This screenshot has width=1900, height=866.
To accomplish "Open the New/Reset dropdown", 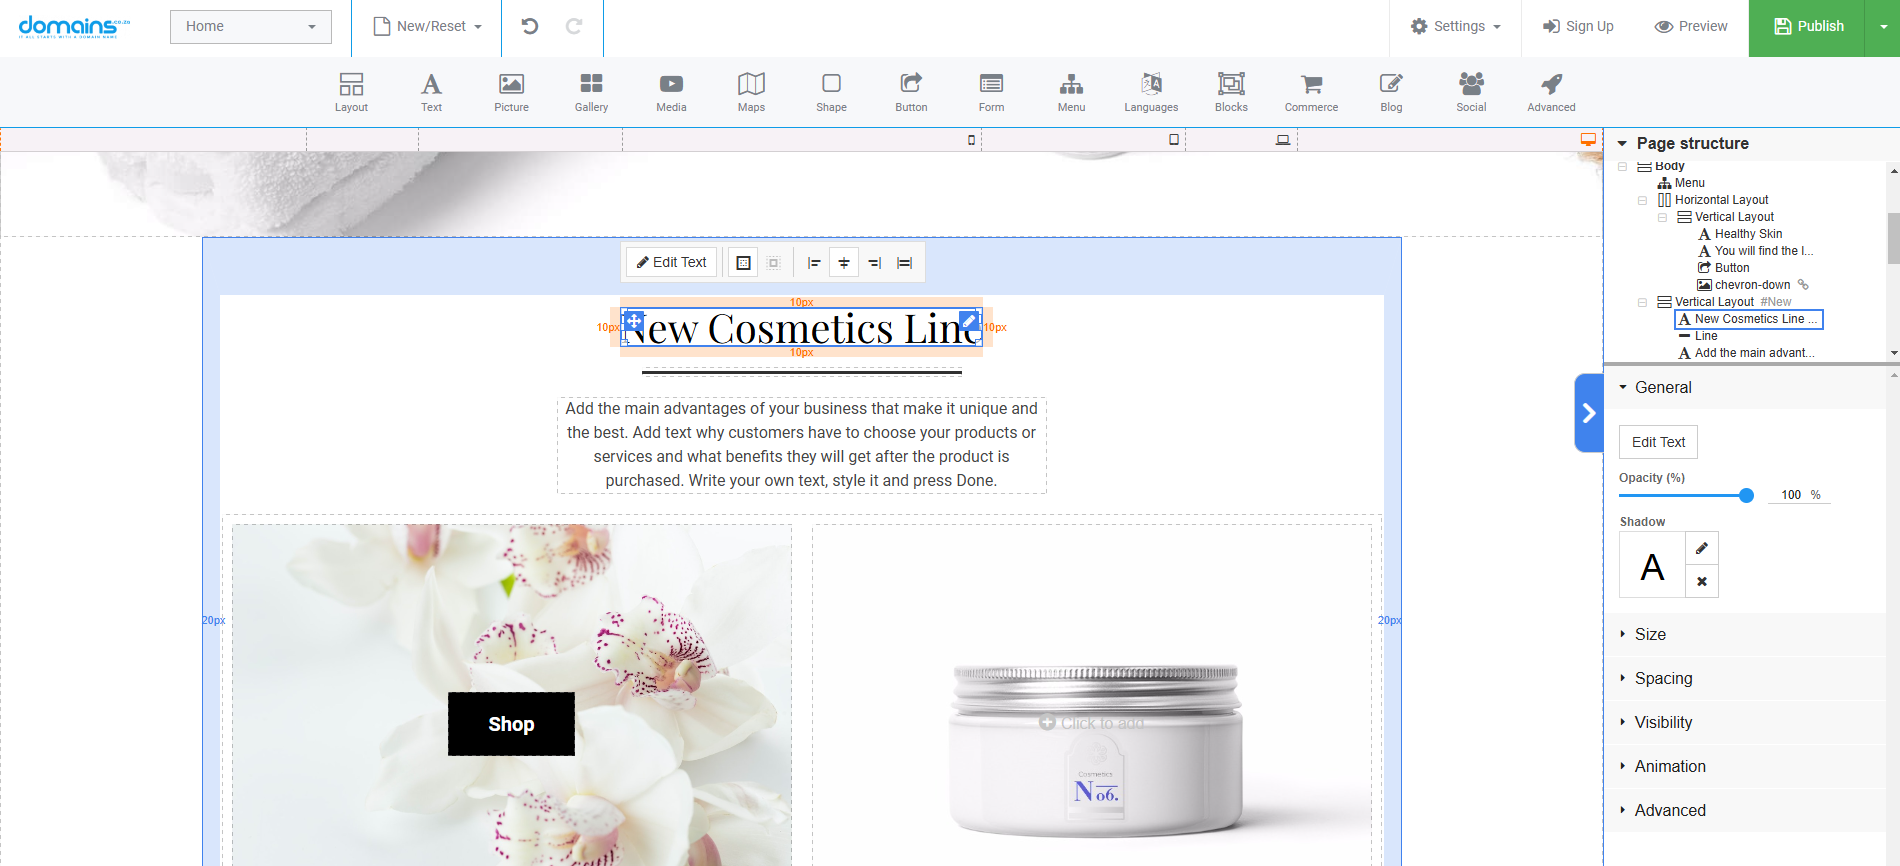I will [x=427, y=26].
